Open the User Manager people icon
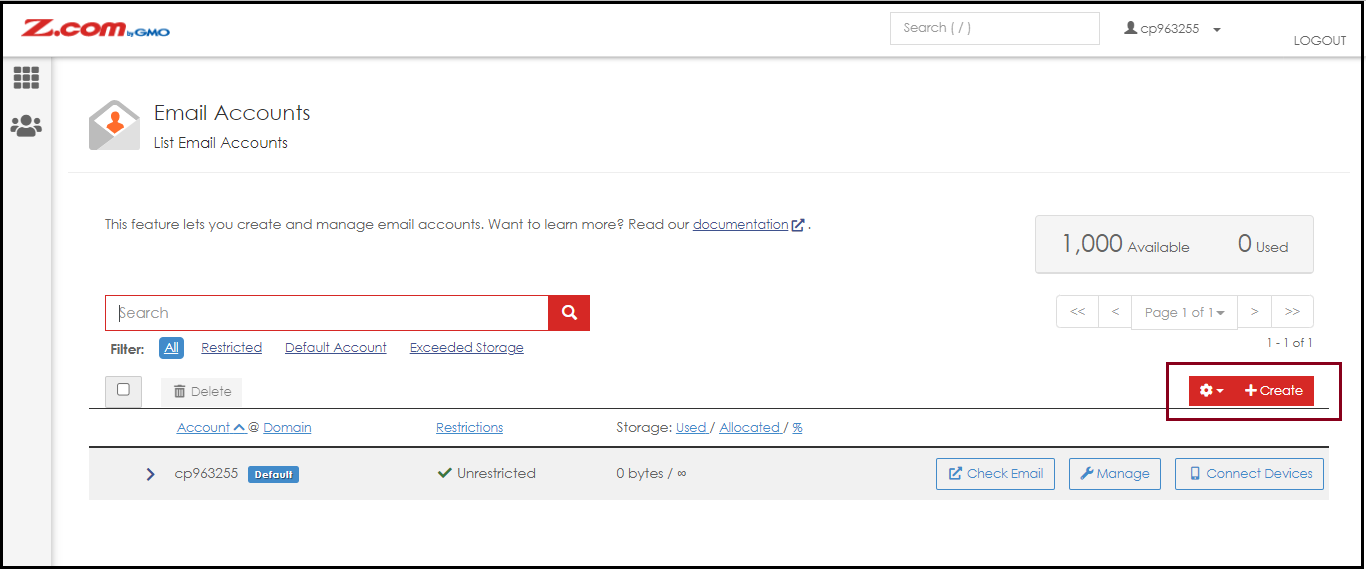 pyautogui.click(x=26, y=126)
